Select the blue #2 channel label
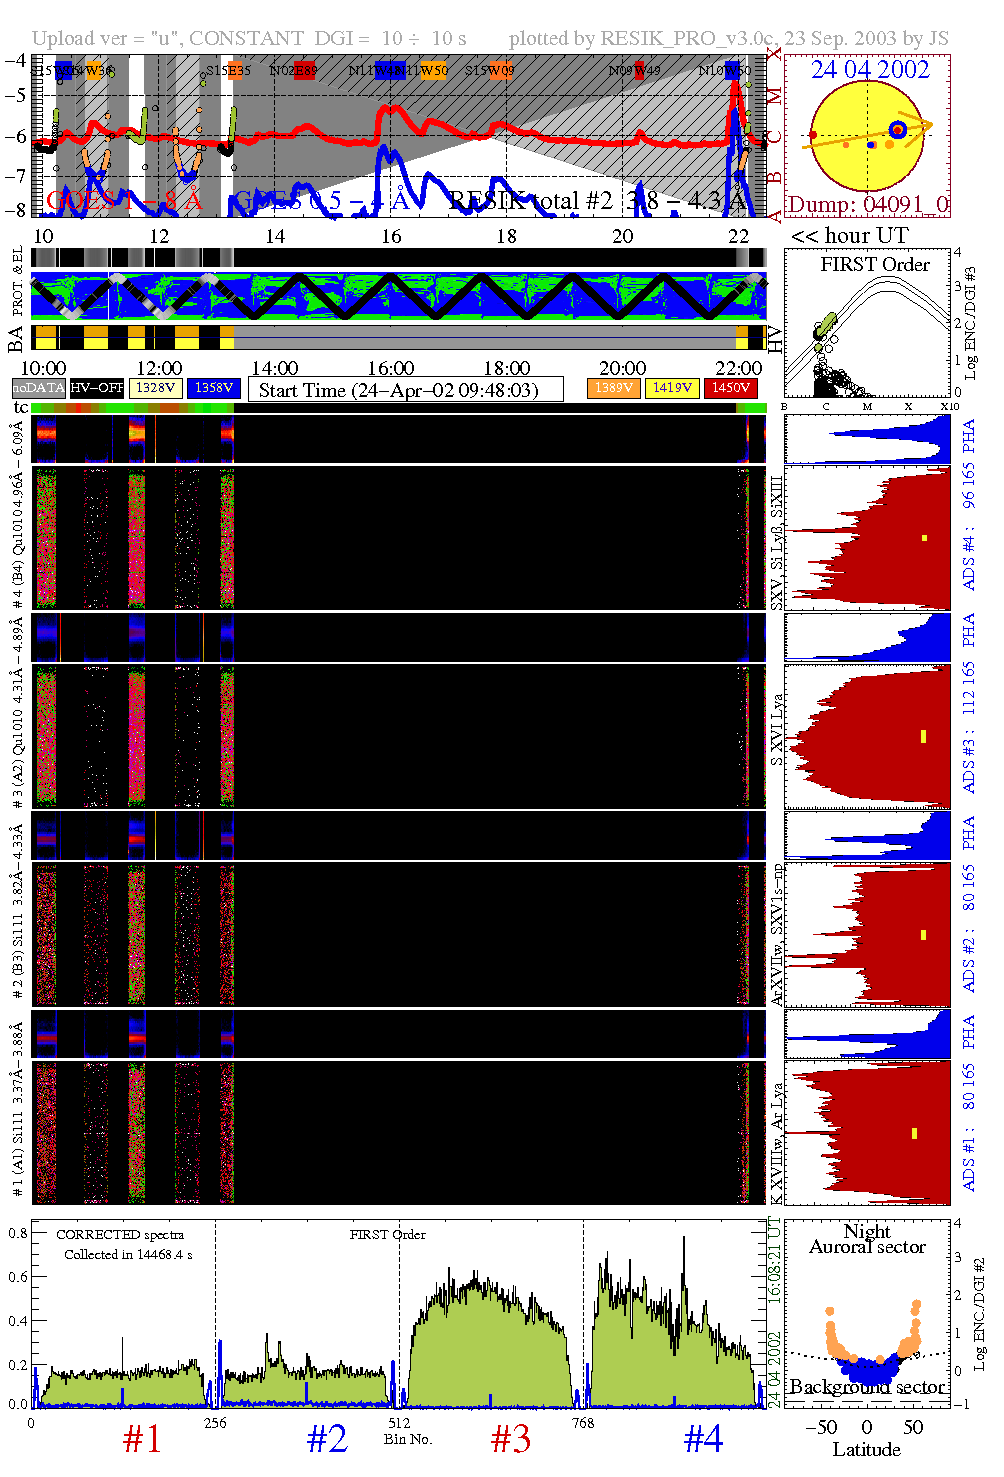The width and height of the screenshot is (1004, 1477). (327, 1439)
